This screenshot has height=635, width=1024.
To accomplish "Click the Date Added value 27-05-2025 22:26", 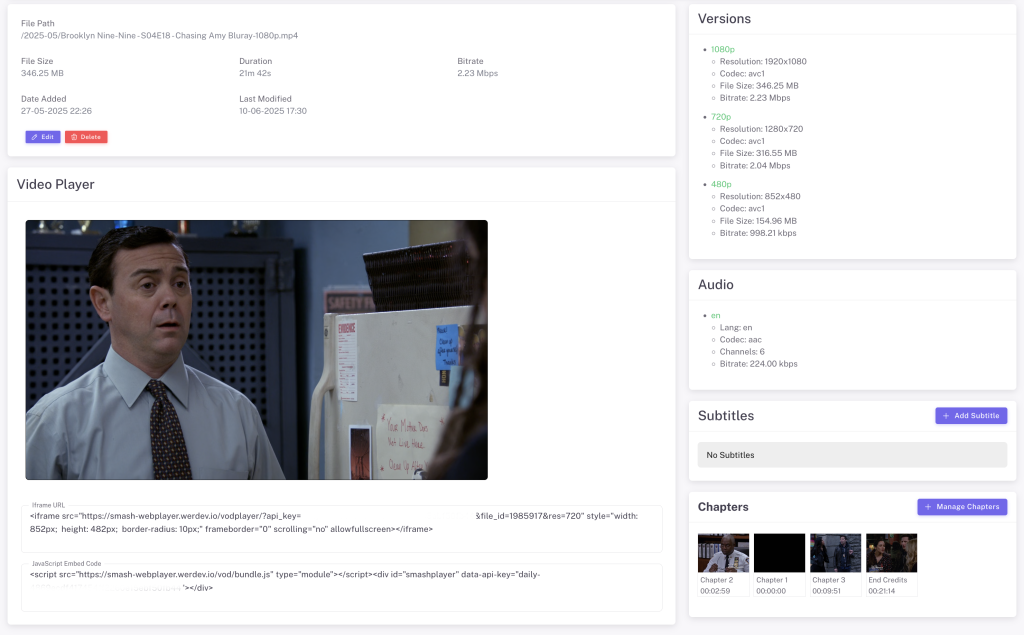I will (x=56, y=111).
